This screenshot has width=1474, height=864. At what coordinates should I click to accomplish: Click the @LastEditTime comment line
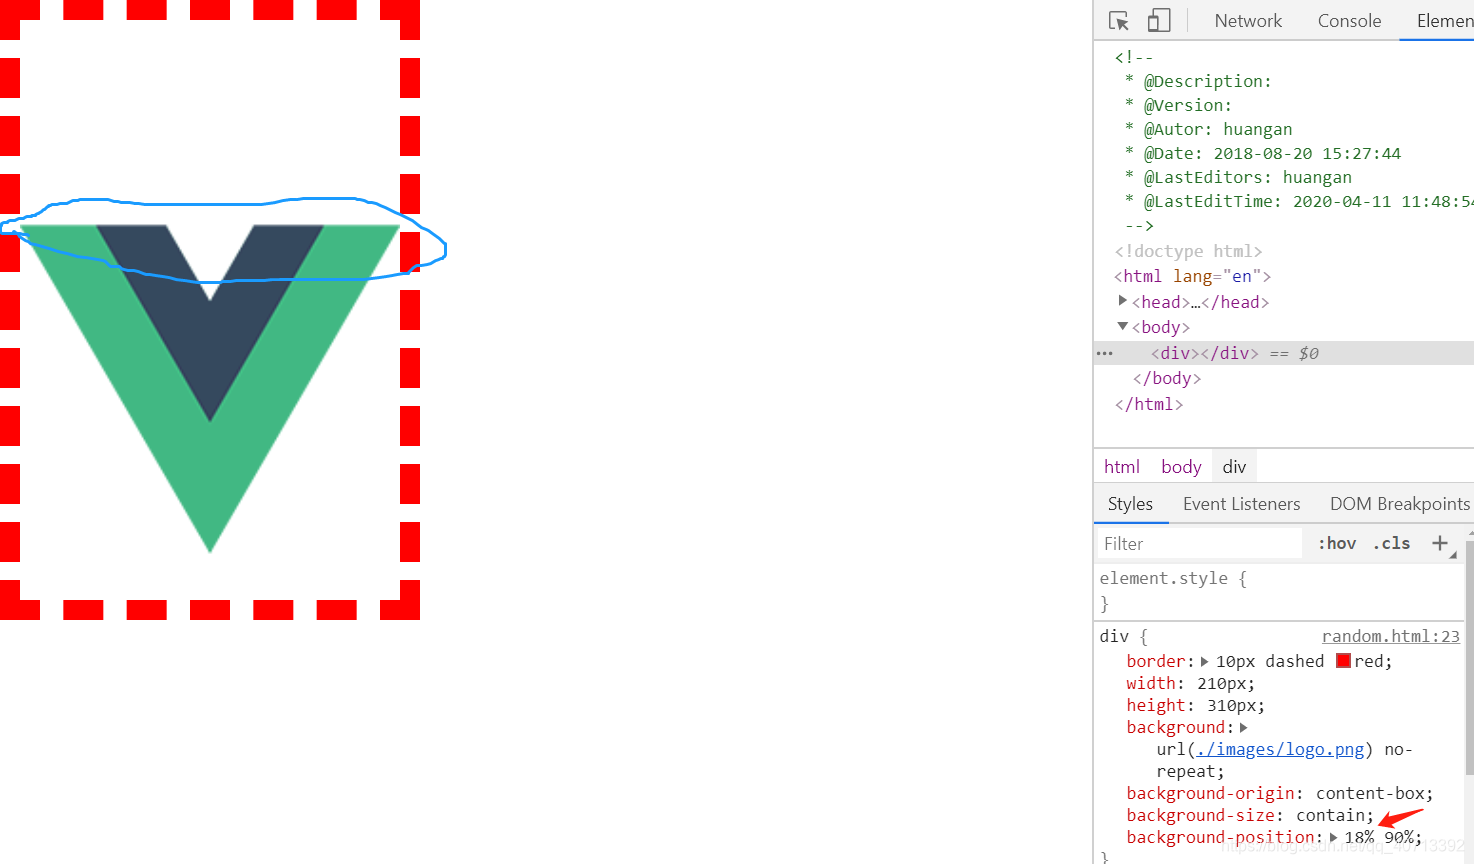click(1298, 201)
